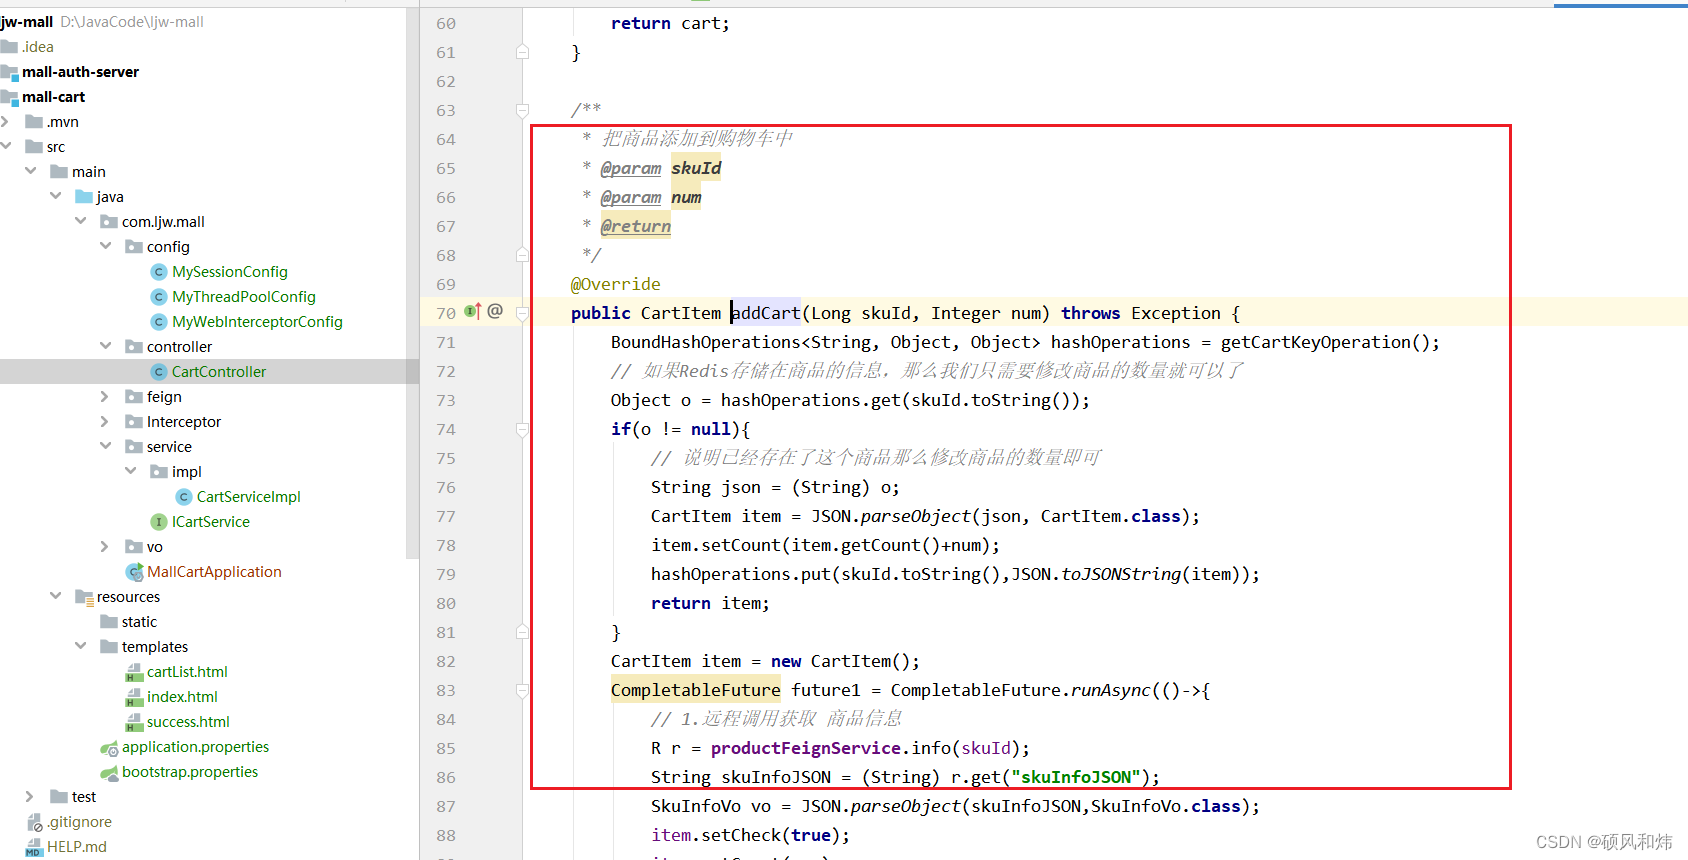This screenshot has width=1688, height=860.
Task: Open bootstrap.properties file
Action: [x=190, y=772]
